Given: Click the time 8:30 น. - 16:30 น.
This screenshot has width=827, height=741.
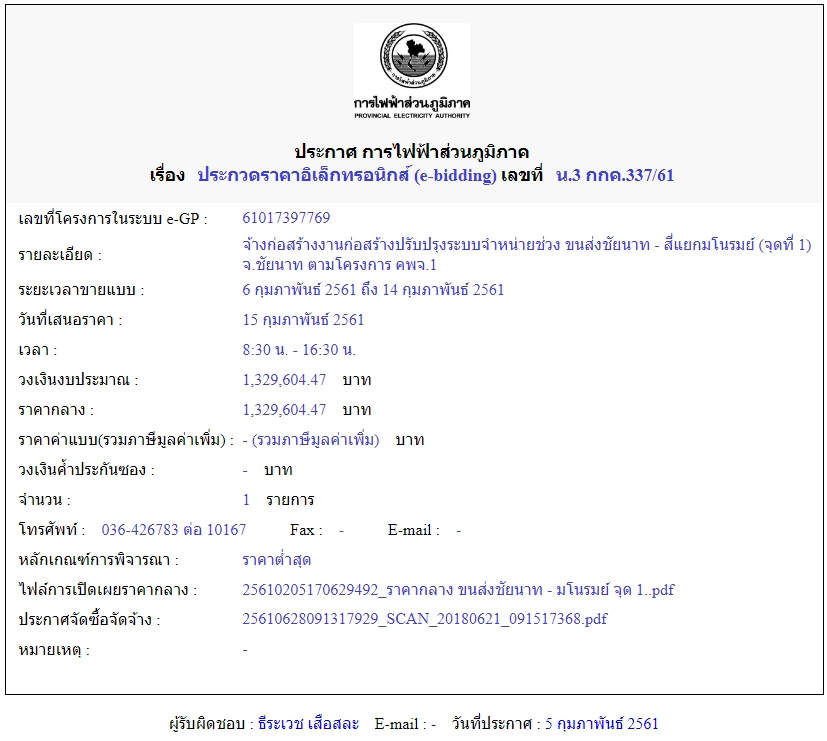Looking at the screenshot, I should pyautogui.click(x=299, y=350).
